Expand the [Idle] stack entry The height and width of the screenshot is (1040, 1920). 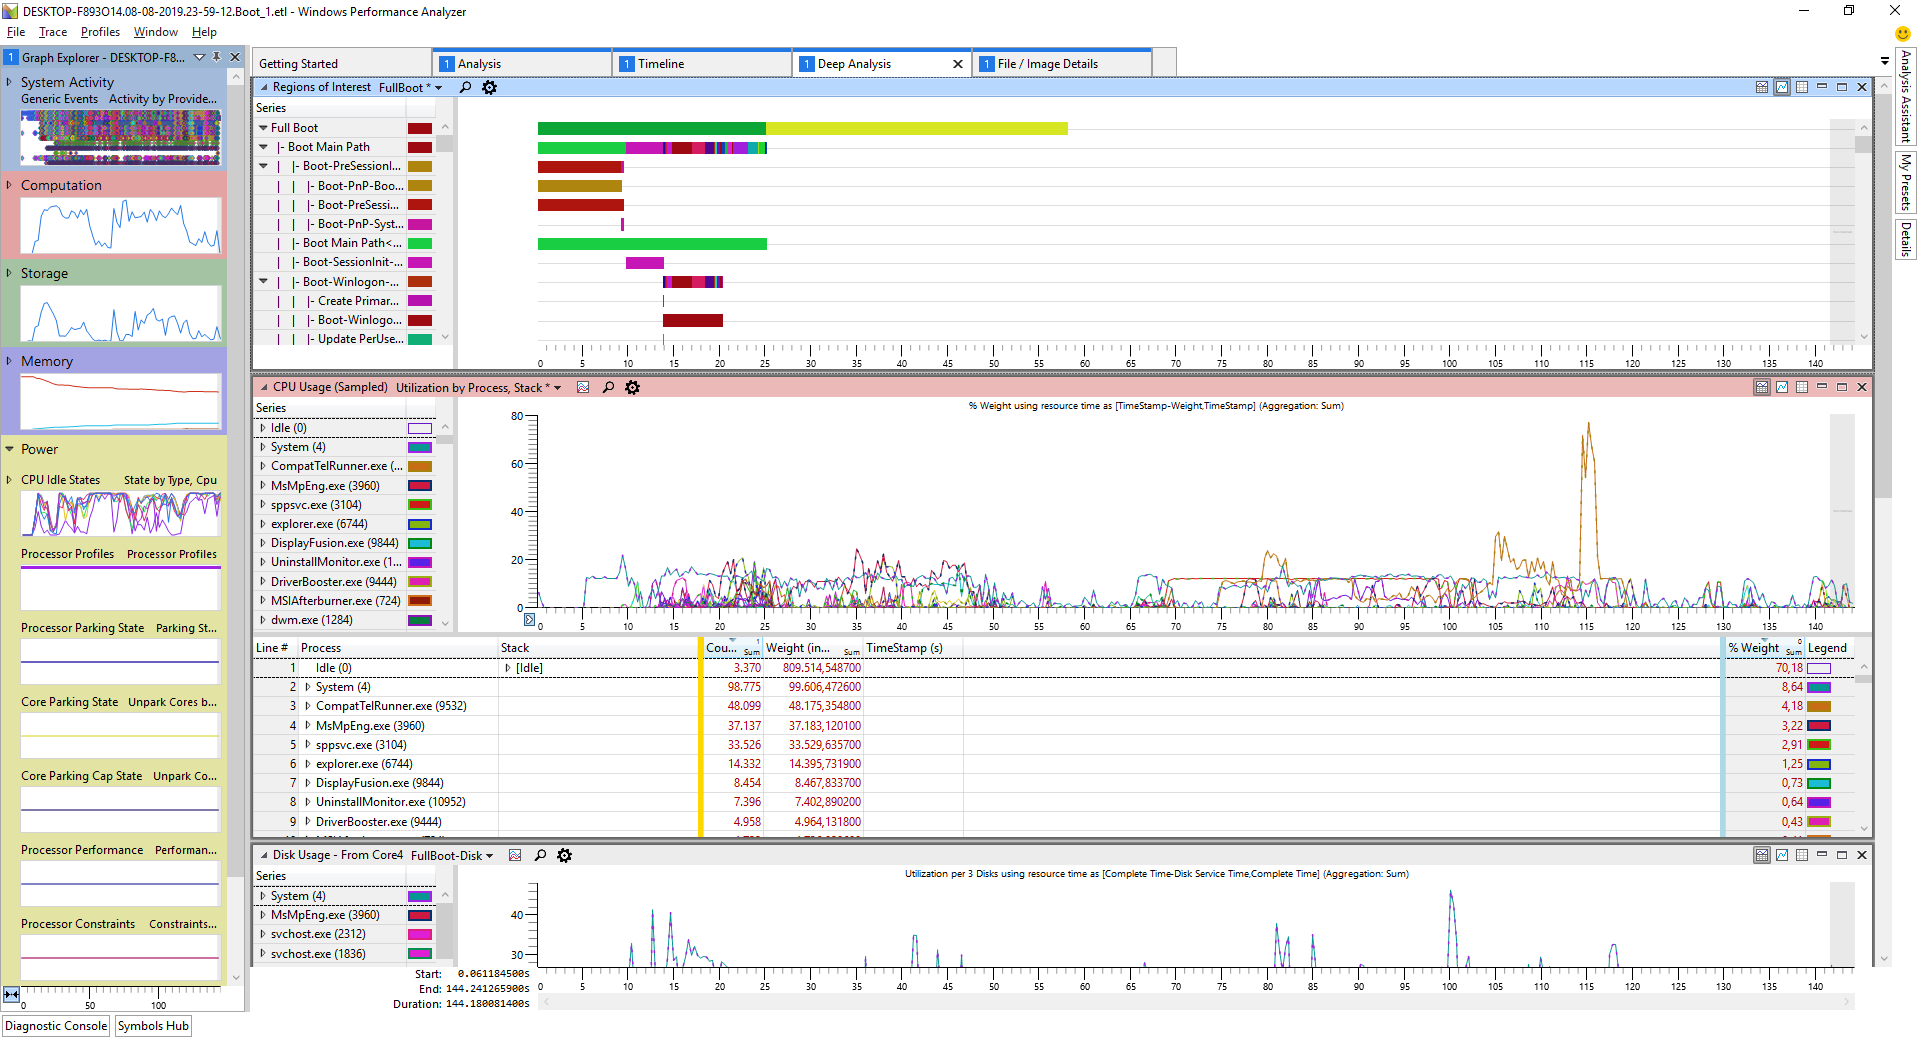coord(507,668)
